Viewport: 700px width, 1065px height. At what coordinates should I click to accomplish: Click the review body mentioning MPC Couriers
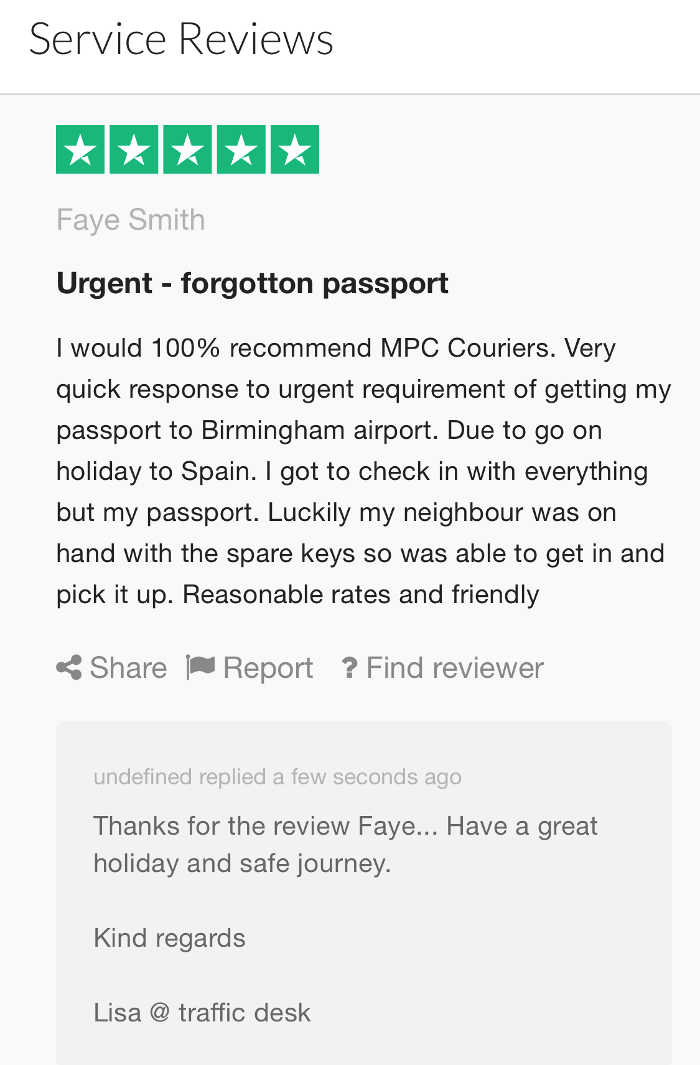336,349
